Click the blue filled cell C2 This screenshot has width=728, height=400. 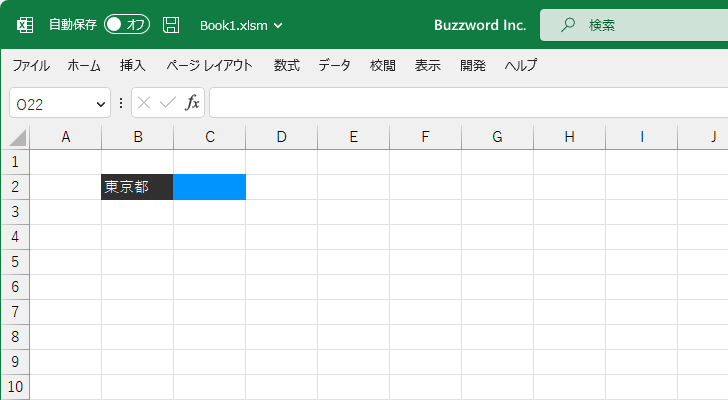pyautogui.click(x=209, y=187)
